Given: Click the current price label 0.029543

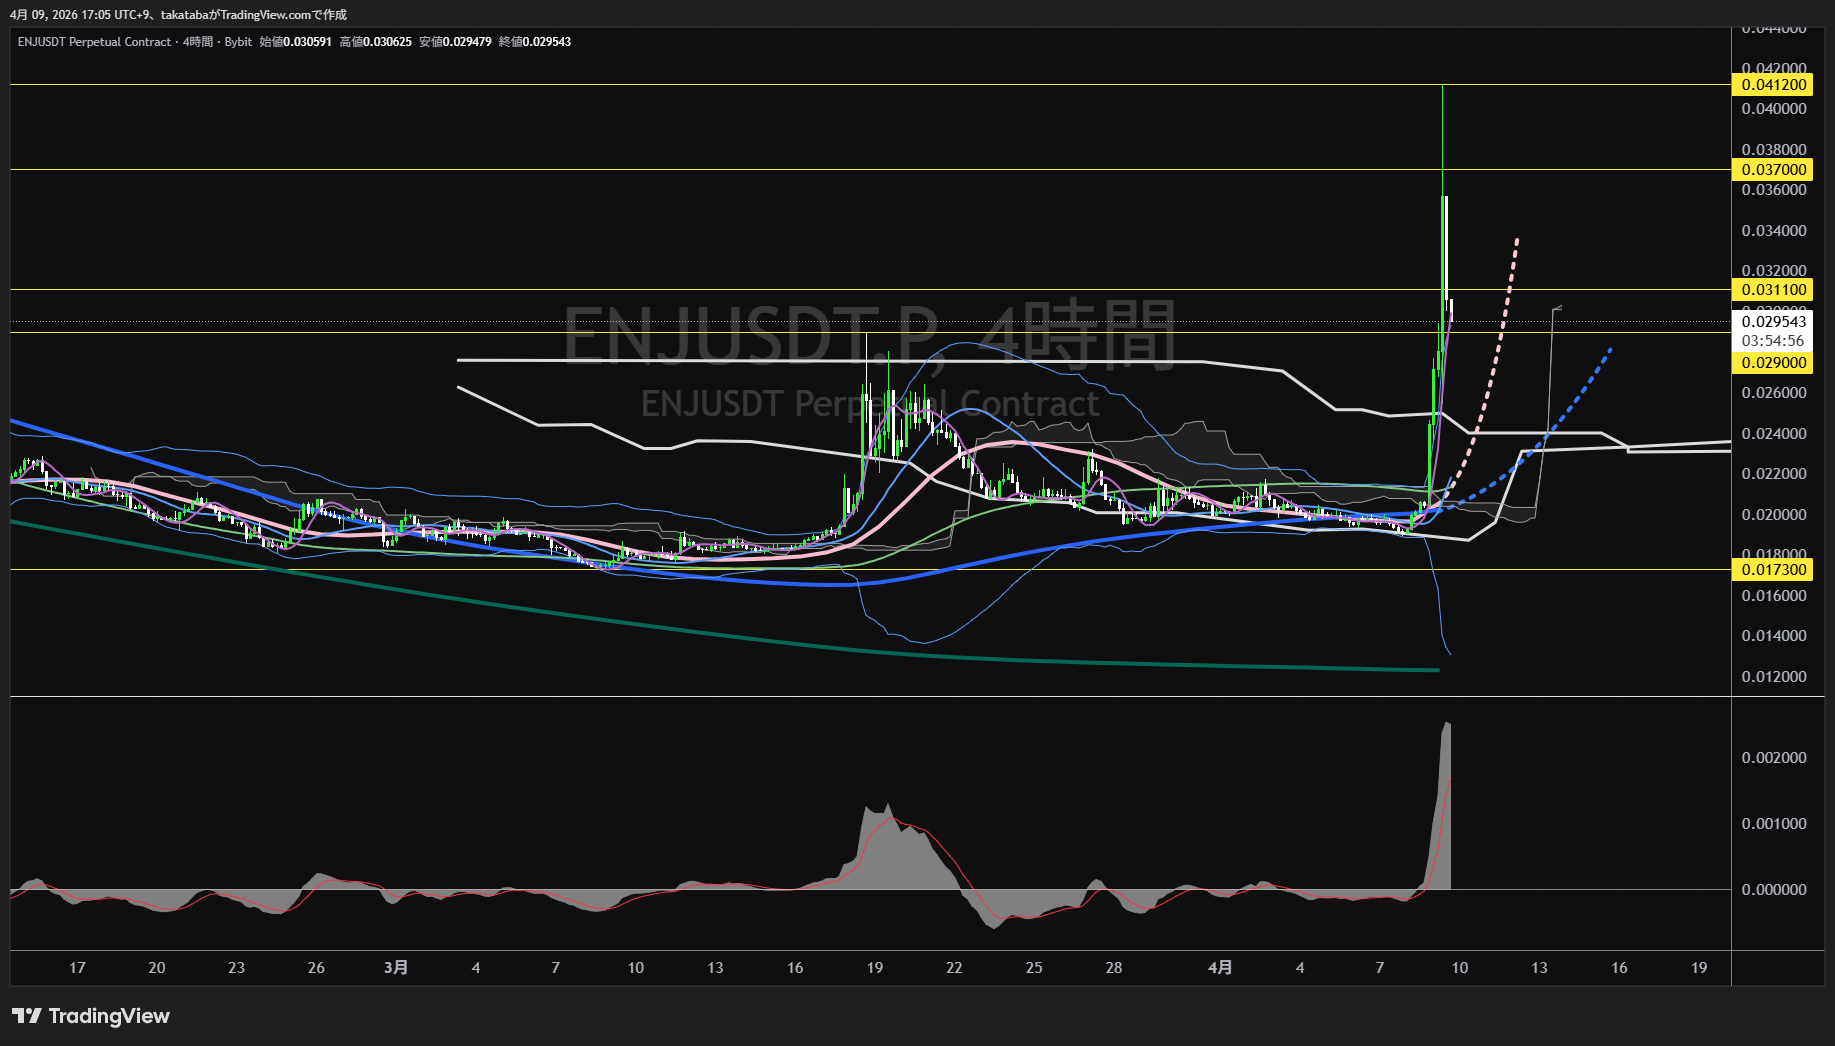Looking at the screenshot, I should pos(1773,322).
